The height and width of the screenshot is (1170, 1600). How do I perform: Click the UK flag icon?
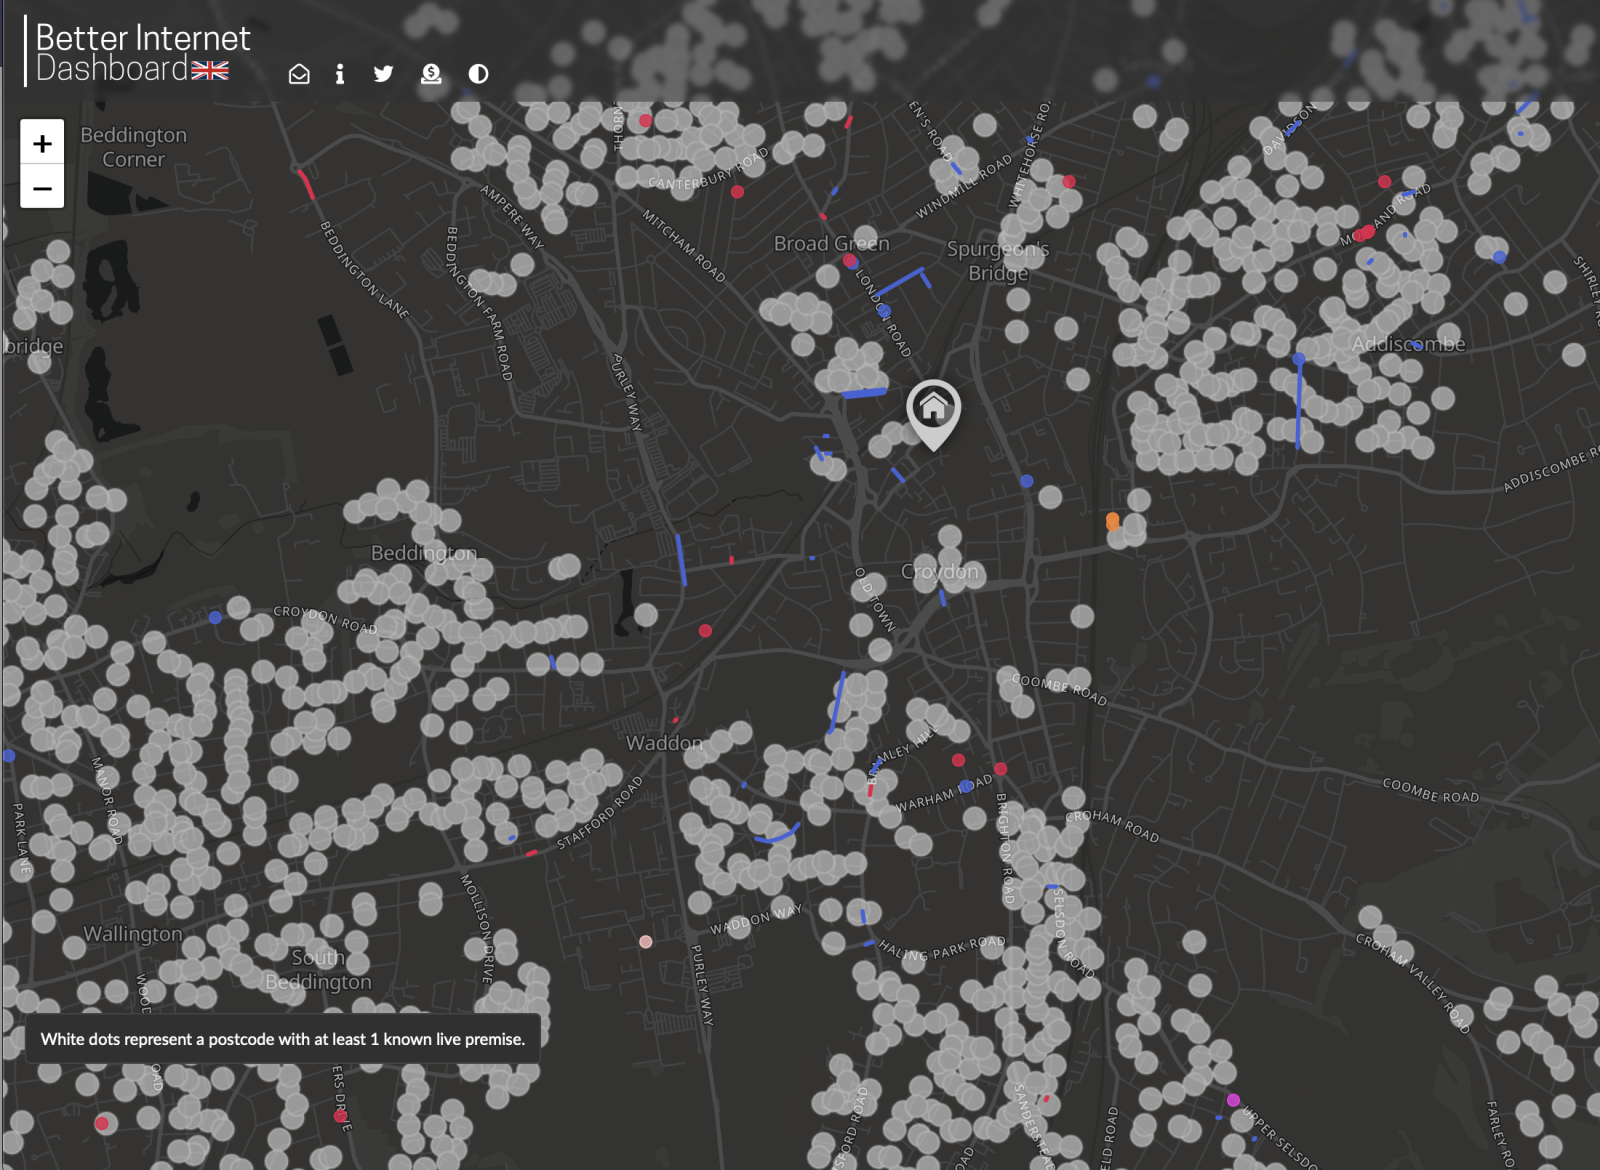(x=210, y=70)
